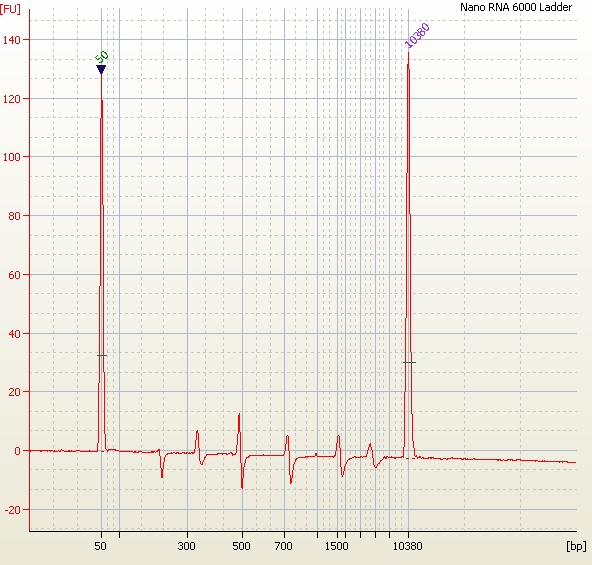The height and width of the screenshot is (565, 592).
Task: Click the 300 tick on x-axis
Action: pyautogui.click(x=187, y=546)
